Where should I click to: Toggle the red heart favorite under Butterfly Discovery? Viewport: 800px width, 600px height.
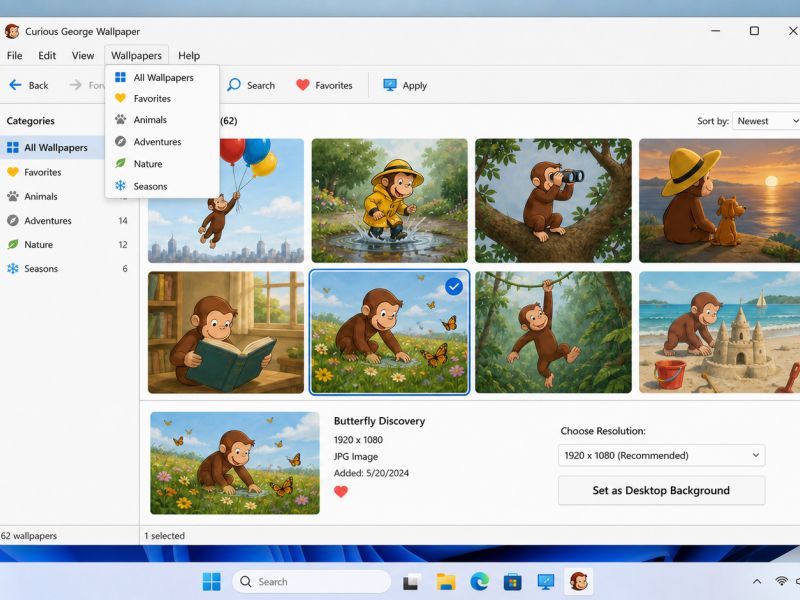tap(341, 491)
